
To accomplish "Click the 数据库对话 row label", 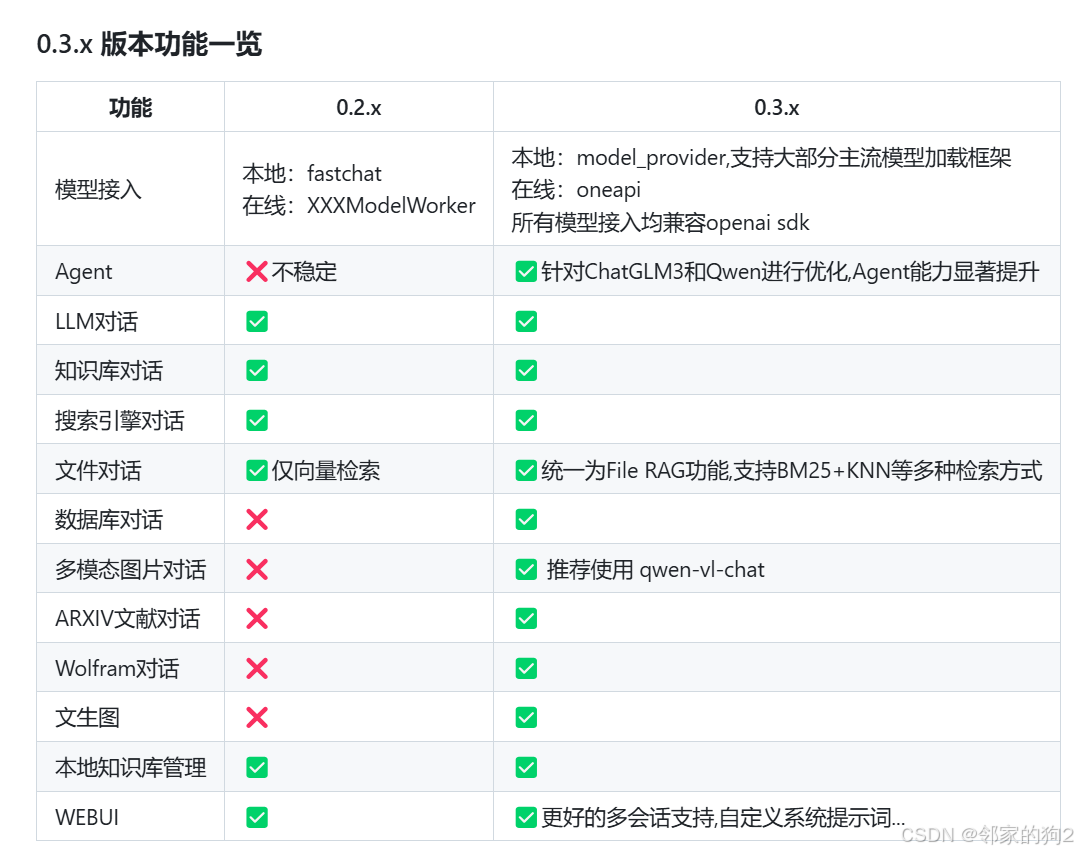I will click(x=109, y=520).
